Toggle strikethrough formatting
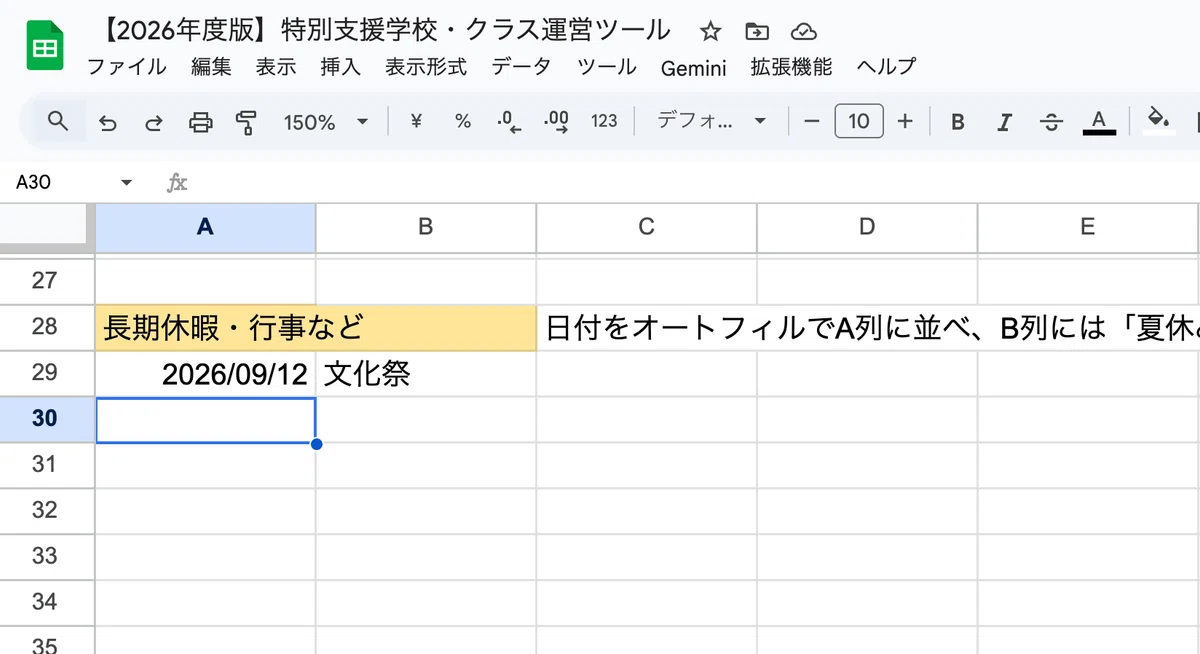 pos(1051,122)
